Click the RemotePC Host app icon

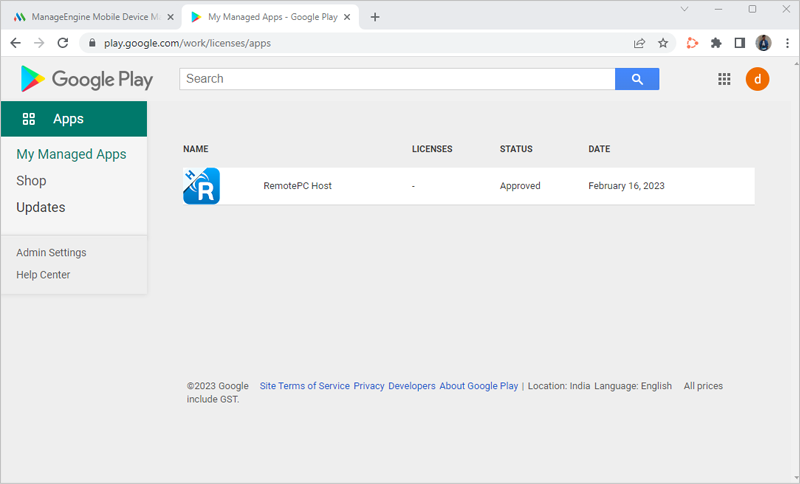point(201,186)
